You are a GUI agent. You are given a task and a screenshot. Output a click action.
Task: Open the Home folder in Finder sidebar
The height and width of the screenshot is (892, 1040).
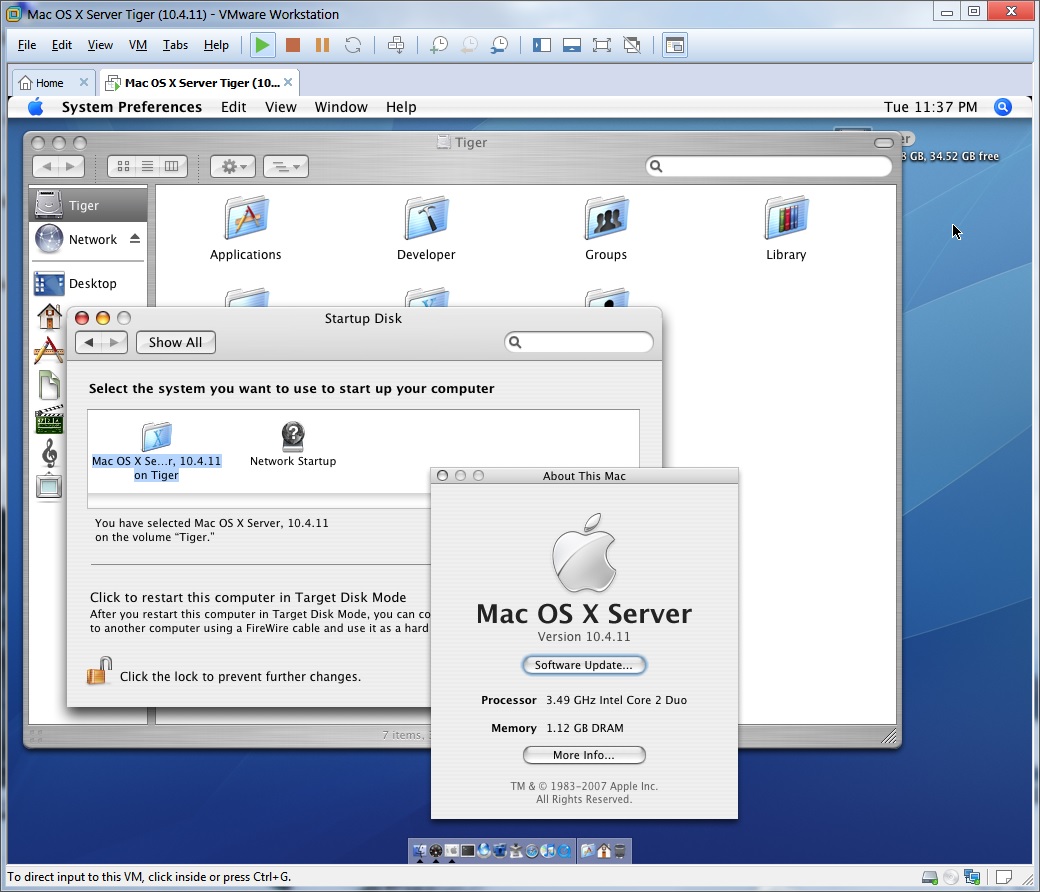[49, 317]
